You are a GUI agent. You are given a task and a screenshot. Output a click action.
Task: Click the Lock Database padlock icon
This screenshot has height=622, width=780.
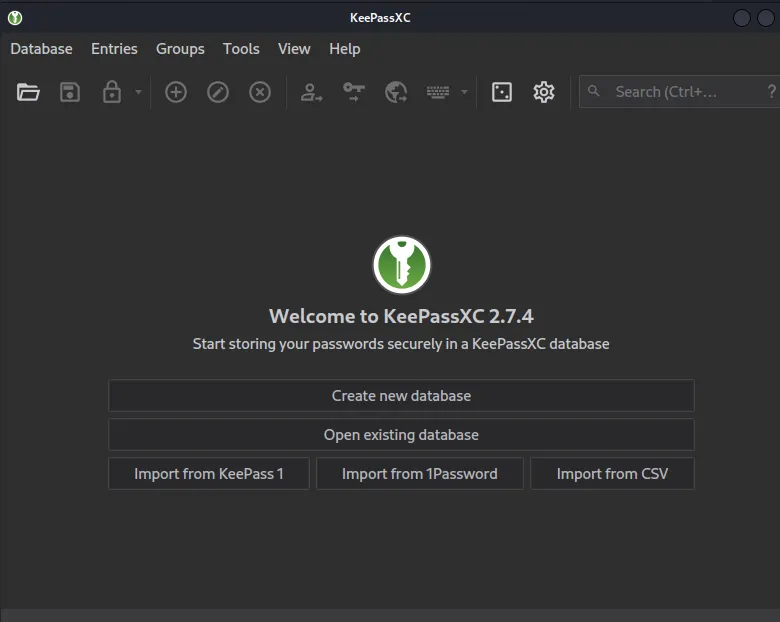point(111,92)
